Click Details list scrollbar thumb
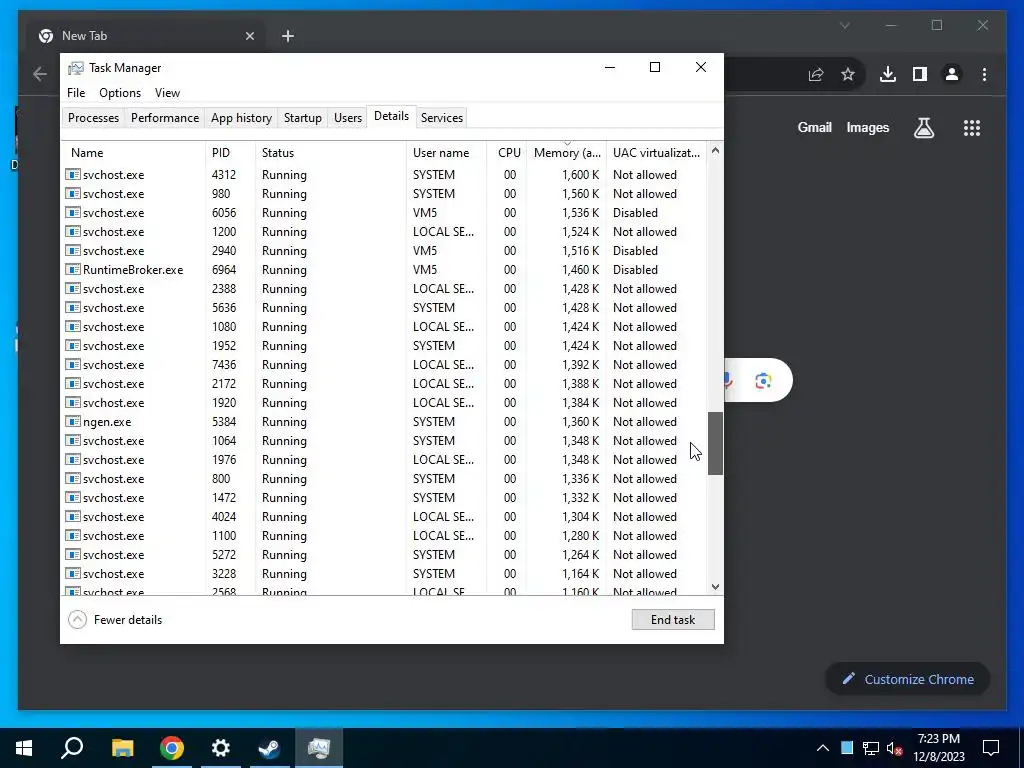1024x768 pixels. [x=715, y=443]
